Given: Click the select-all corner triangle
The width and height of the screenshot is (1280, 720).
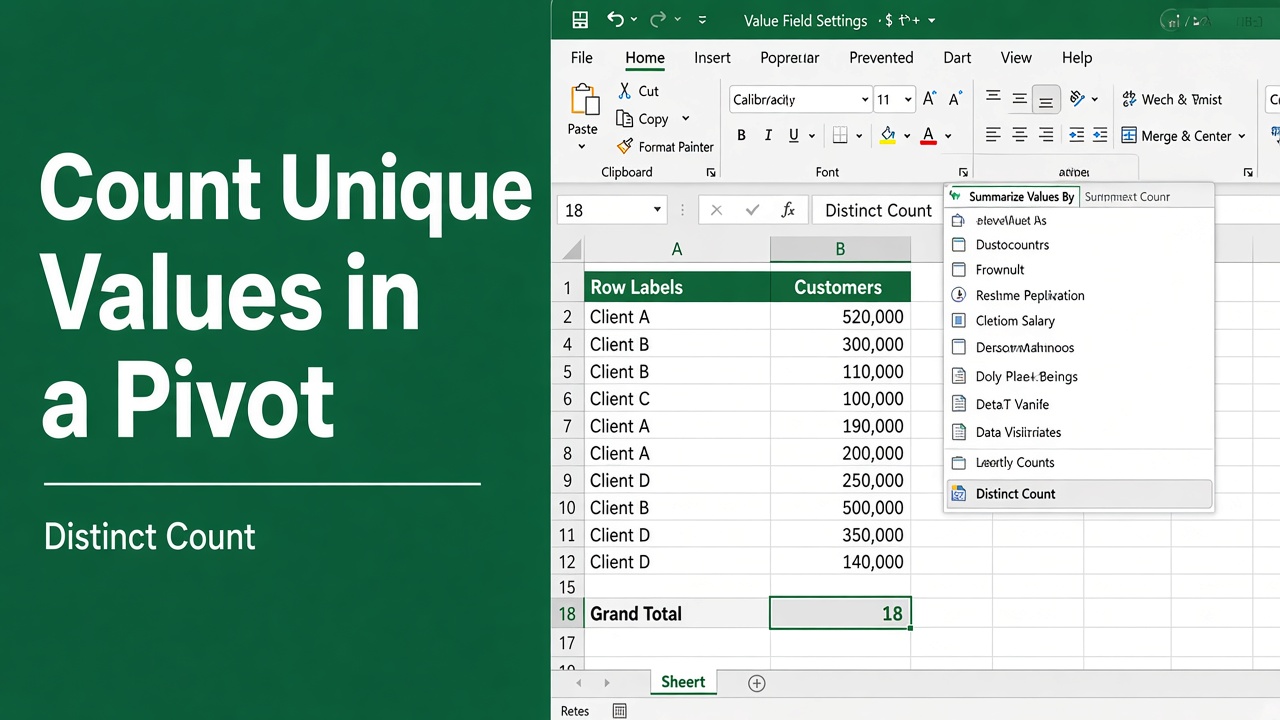Looking at the screenshot, I should coord(571,249).
